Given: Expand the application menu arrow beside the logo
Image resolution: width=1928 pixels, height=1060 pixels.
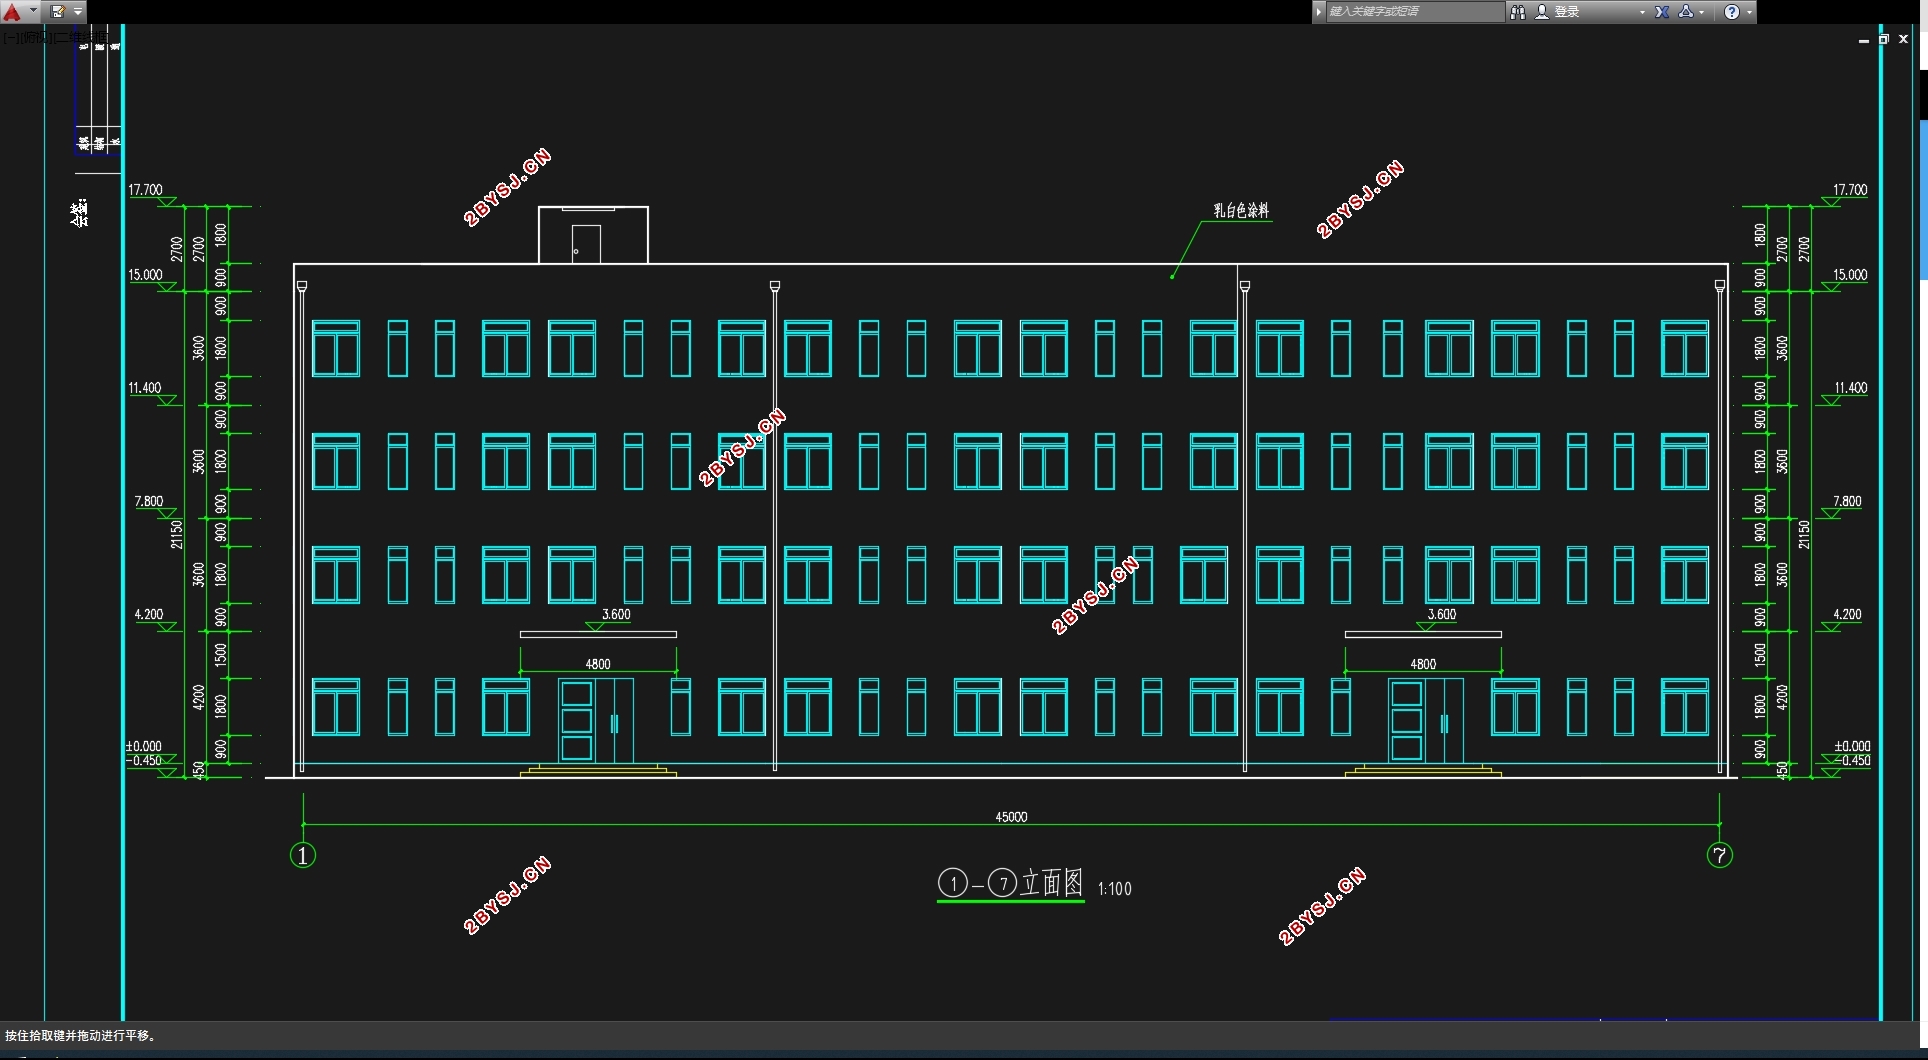Looking at the screenshot, I should click(33, 12).
